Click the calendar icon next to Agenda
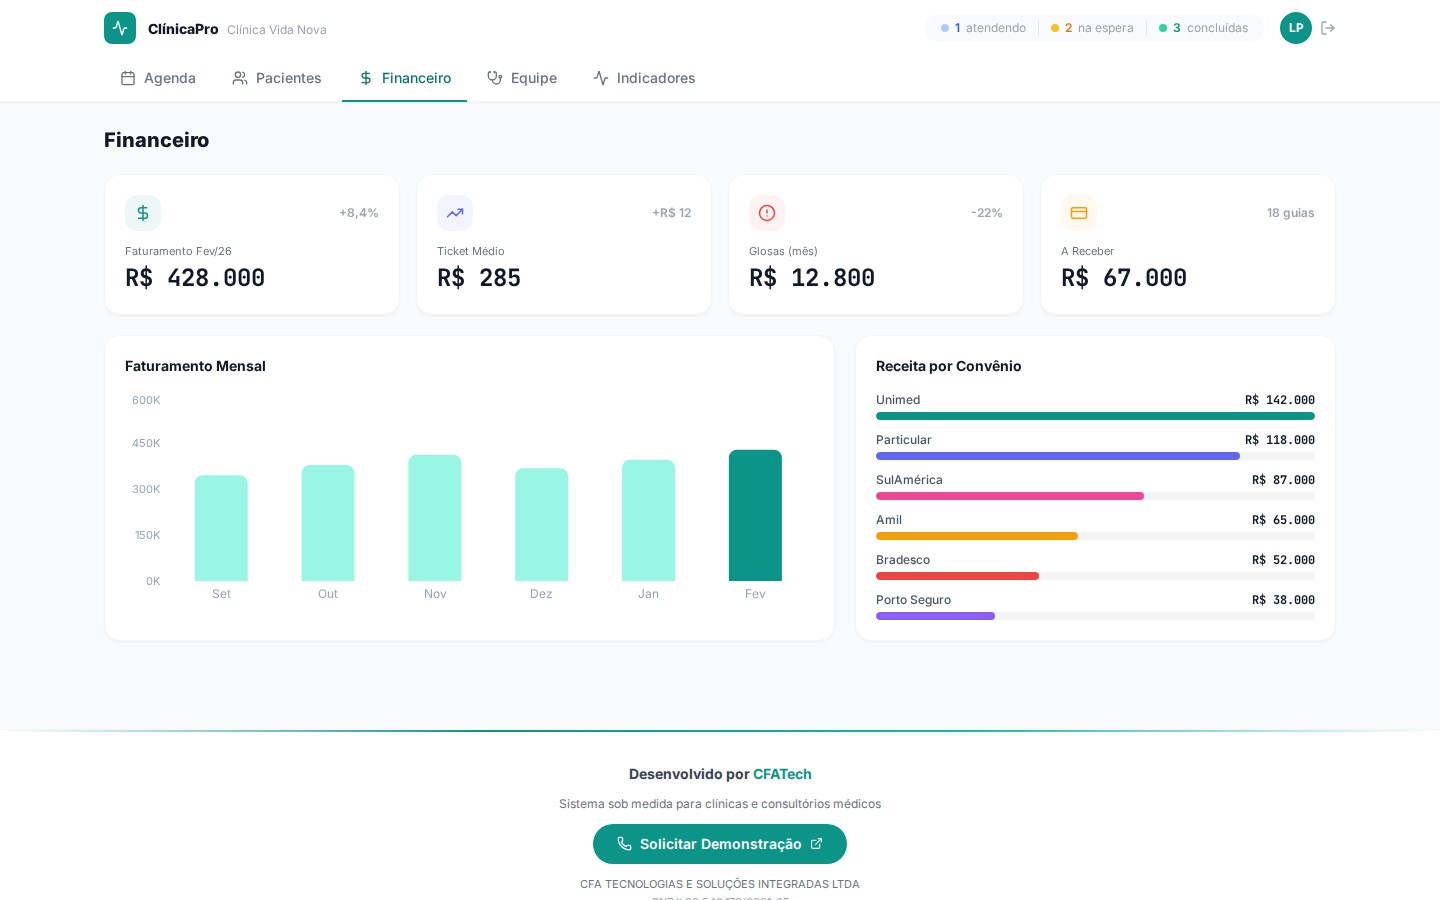1440x900 pixels. (128, 78)
